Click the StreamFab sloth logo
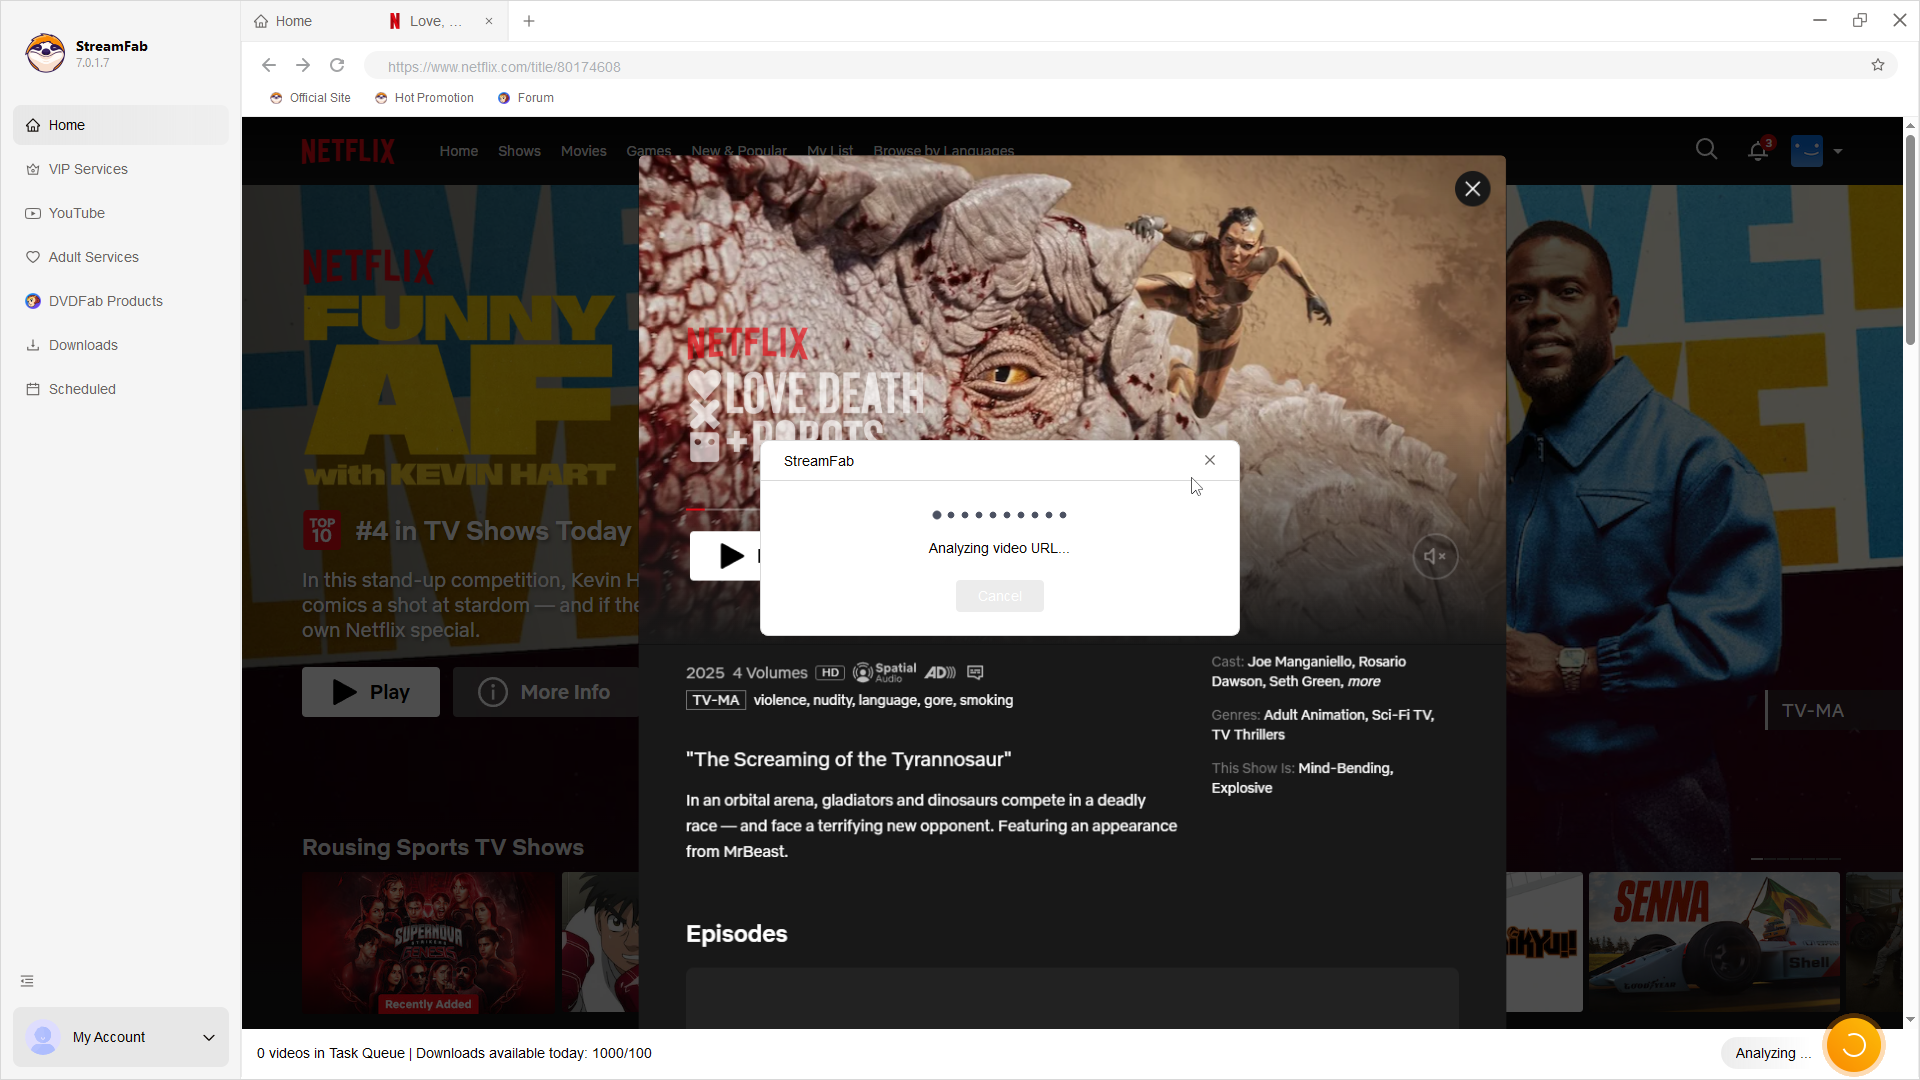Screen dimensions: 1920x1080 pyautogui.click(x=45, y=53)
